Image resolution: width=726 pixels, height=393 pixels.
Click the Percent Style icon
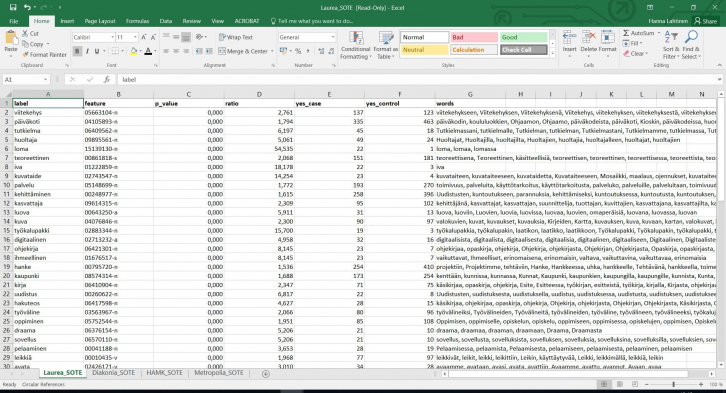[x=298, y=51]
